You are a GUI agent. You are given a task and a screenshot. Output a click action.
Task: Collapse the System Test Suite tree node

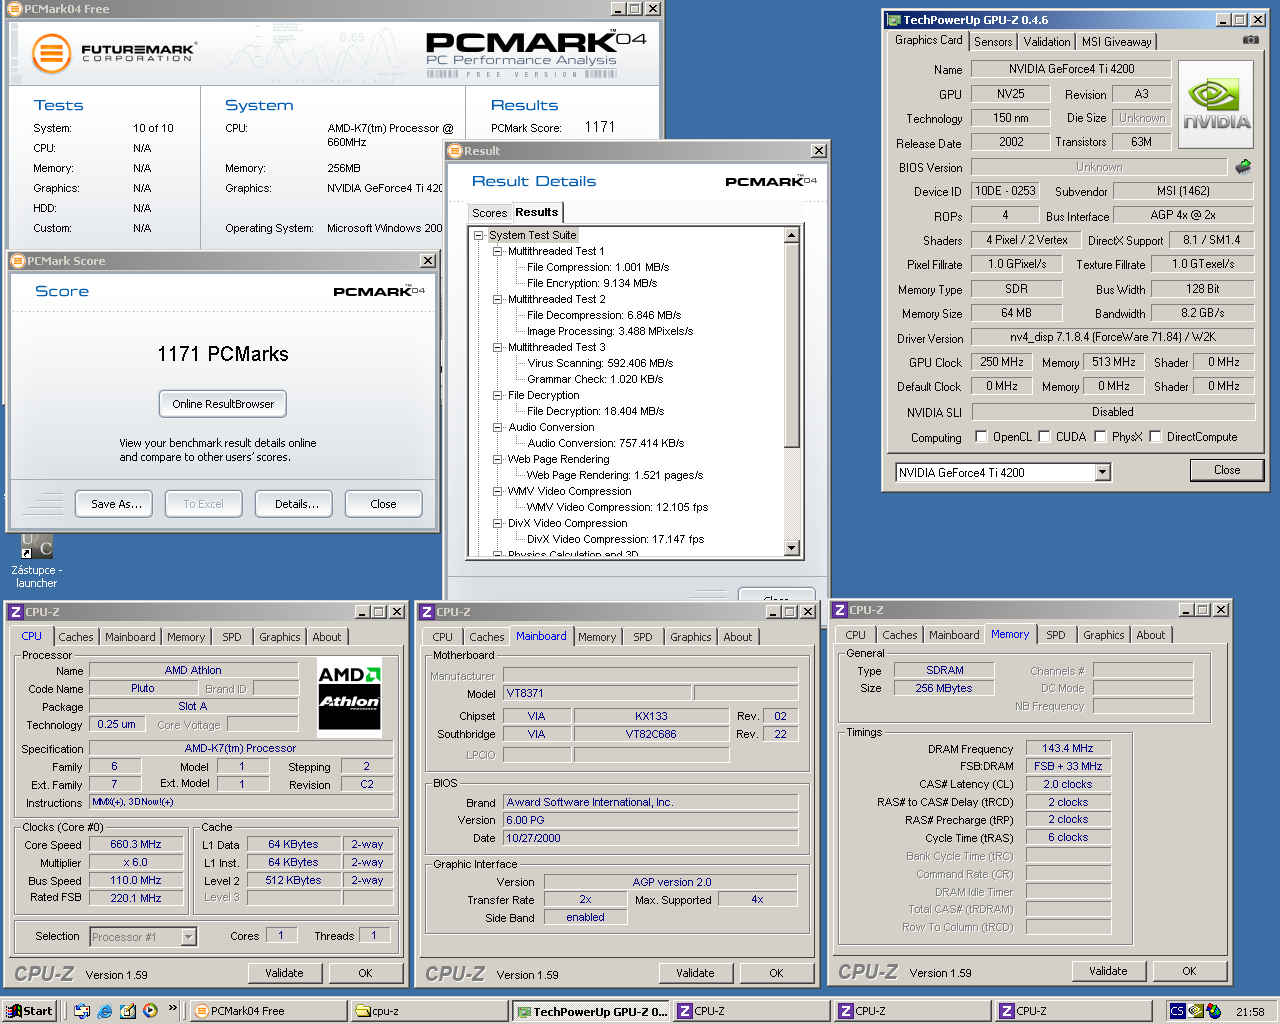point(478,236)
